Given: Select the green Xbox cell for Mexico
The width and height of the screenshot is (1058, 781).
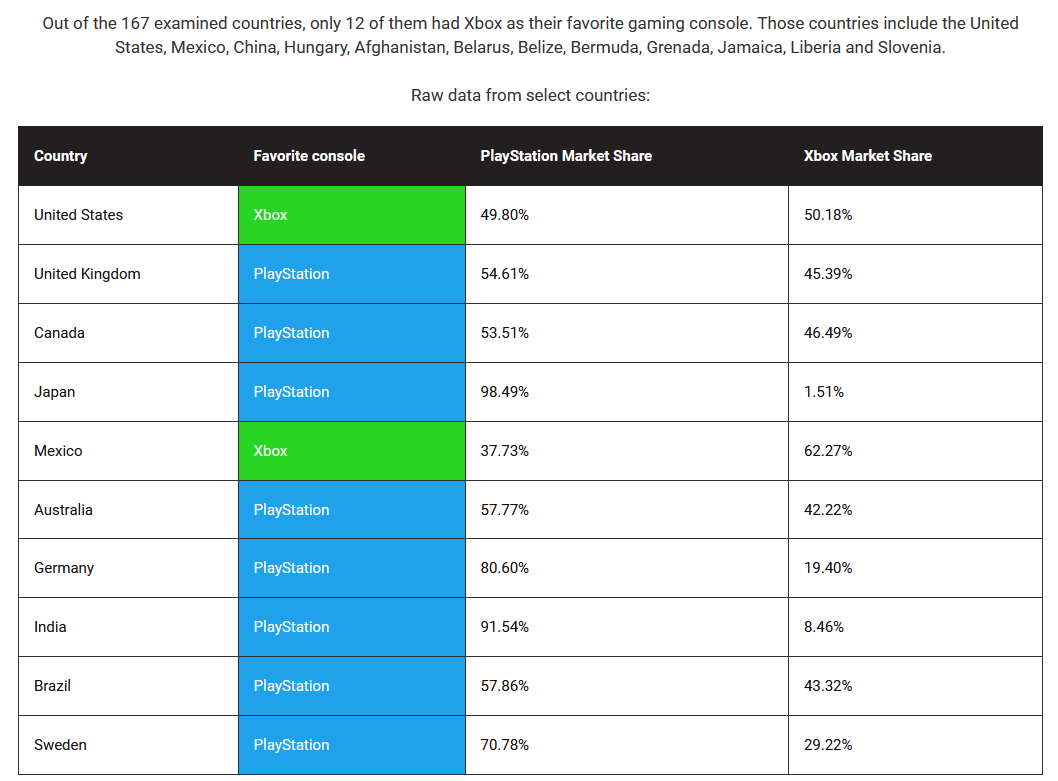Looking at the screenshot, I should coord(352,451).
